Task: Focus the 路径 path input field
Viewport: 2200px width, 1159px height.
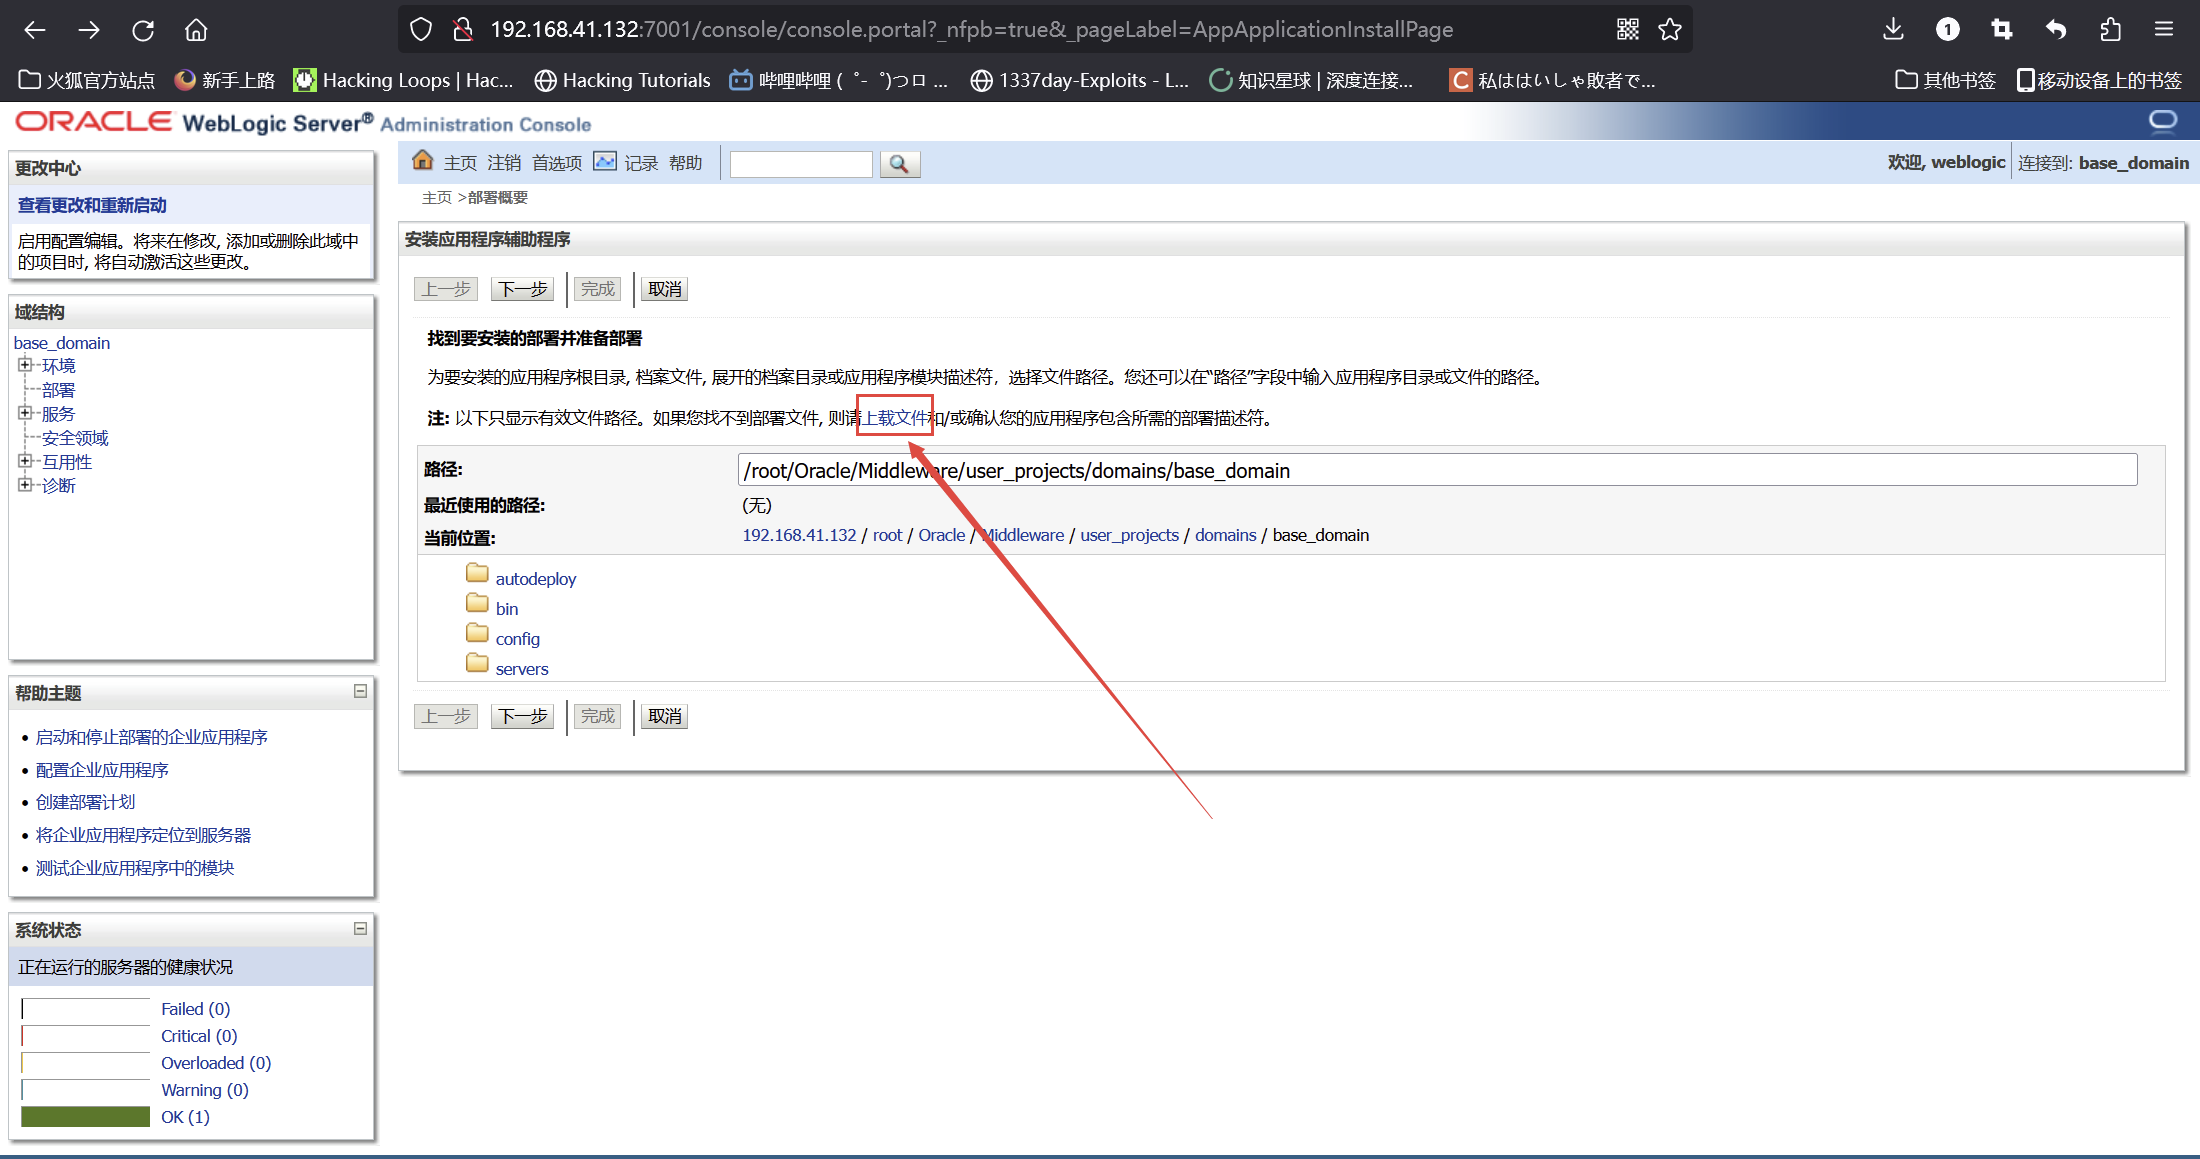Action: [x=1437, y=470]
